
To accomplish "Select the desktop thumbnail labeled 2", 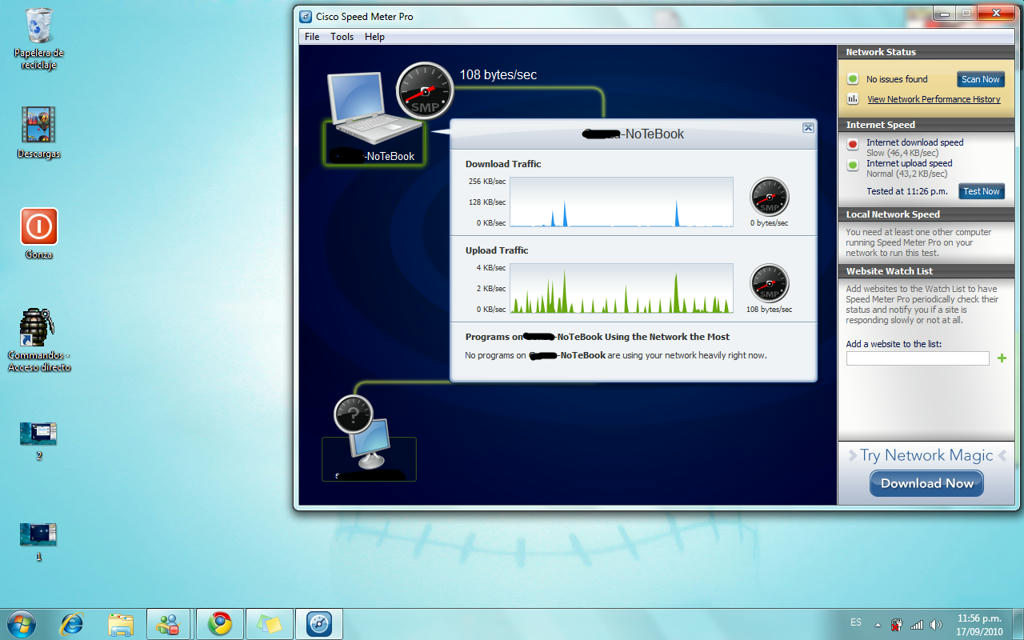I will point(39,441).
